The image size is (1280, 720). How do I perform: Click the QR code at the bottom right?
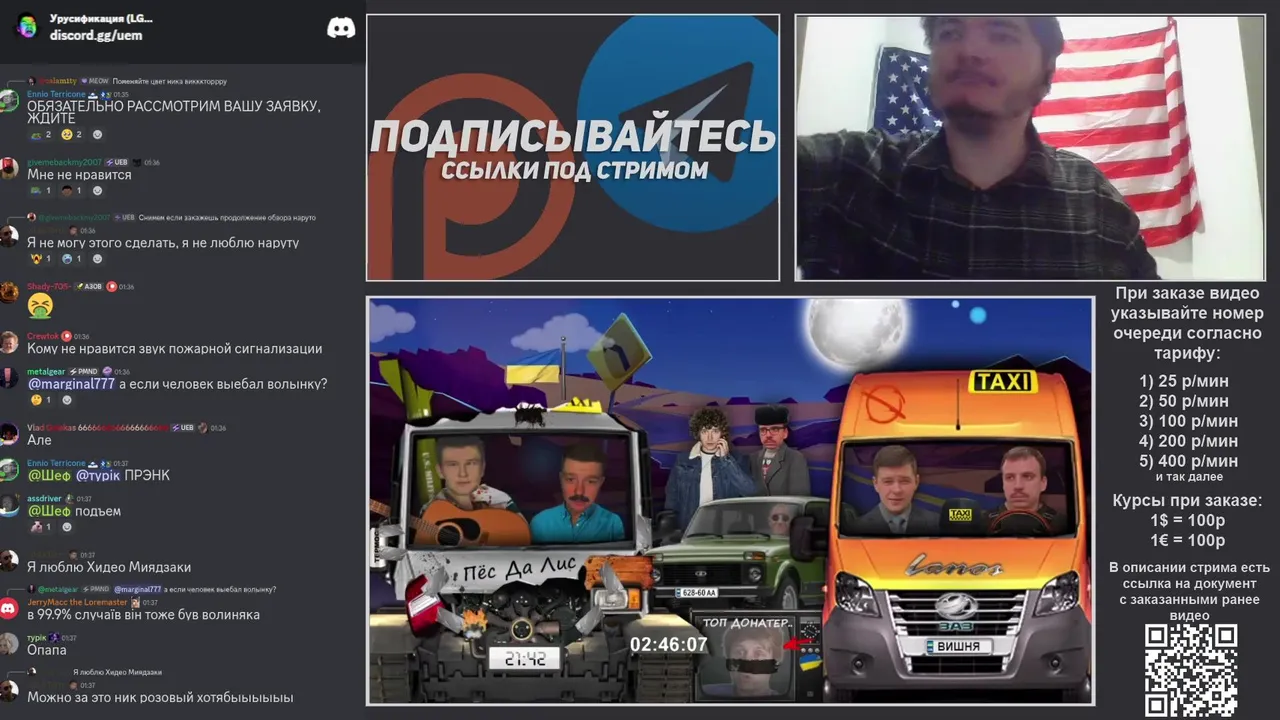[1191, 671]
